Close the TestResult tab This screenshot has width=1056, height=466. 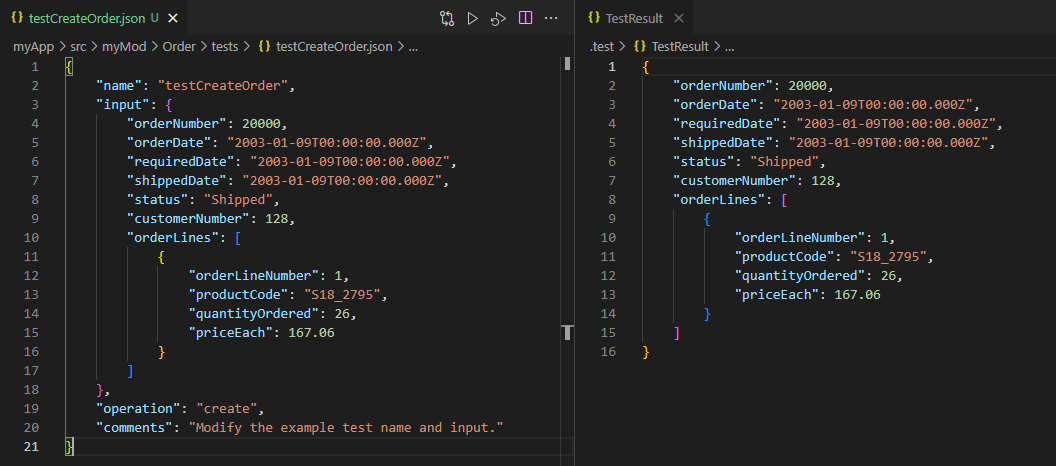[679, 19]
